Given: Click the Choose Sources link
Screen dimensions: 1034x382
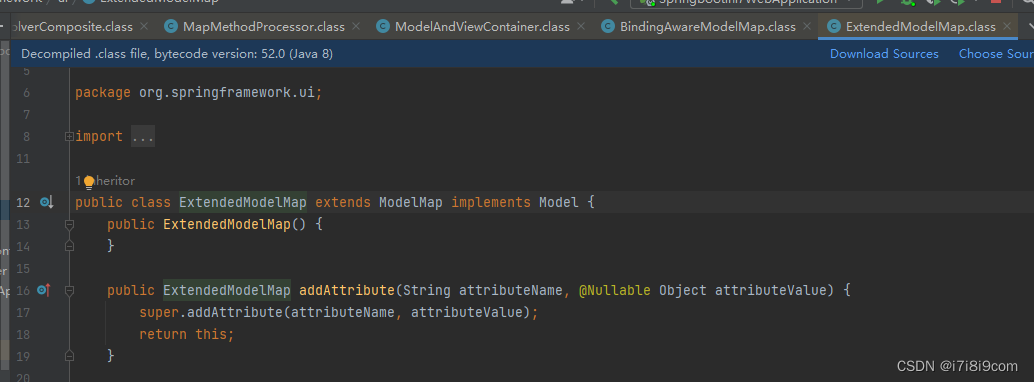Looking at the screenshot, I should pos(996,54).
